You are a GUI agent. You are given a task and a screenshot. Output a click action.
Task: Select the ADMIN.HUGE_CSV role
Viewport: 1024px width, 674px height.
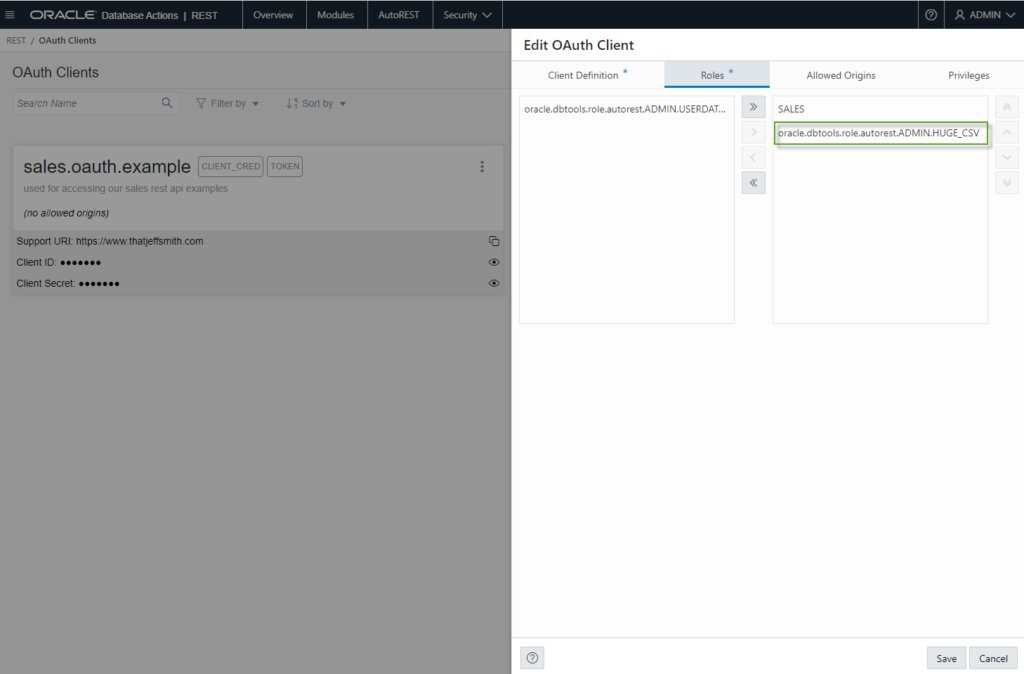coord(880,133)
